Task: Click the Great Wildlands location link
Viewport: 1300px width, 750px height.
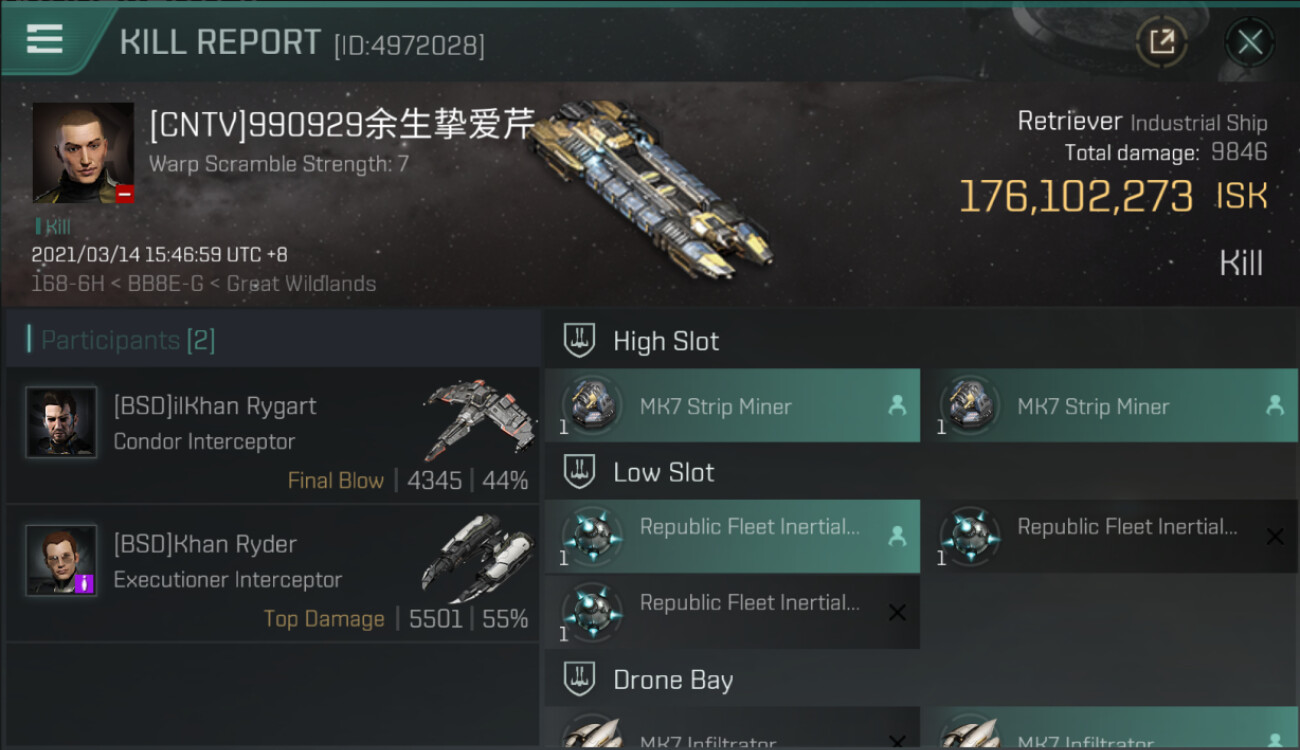Action: 301,283
